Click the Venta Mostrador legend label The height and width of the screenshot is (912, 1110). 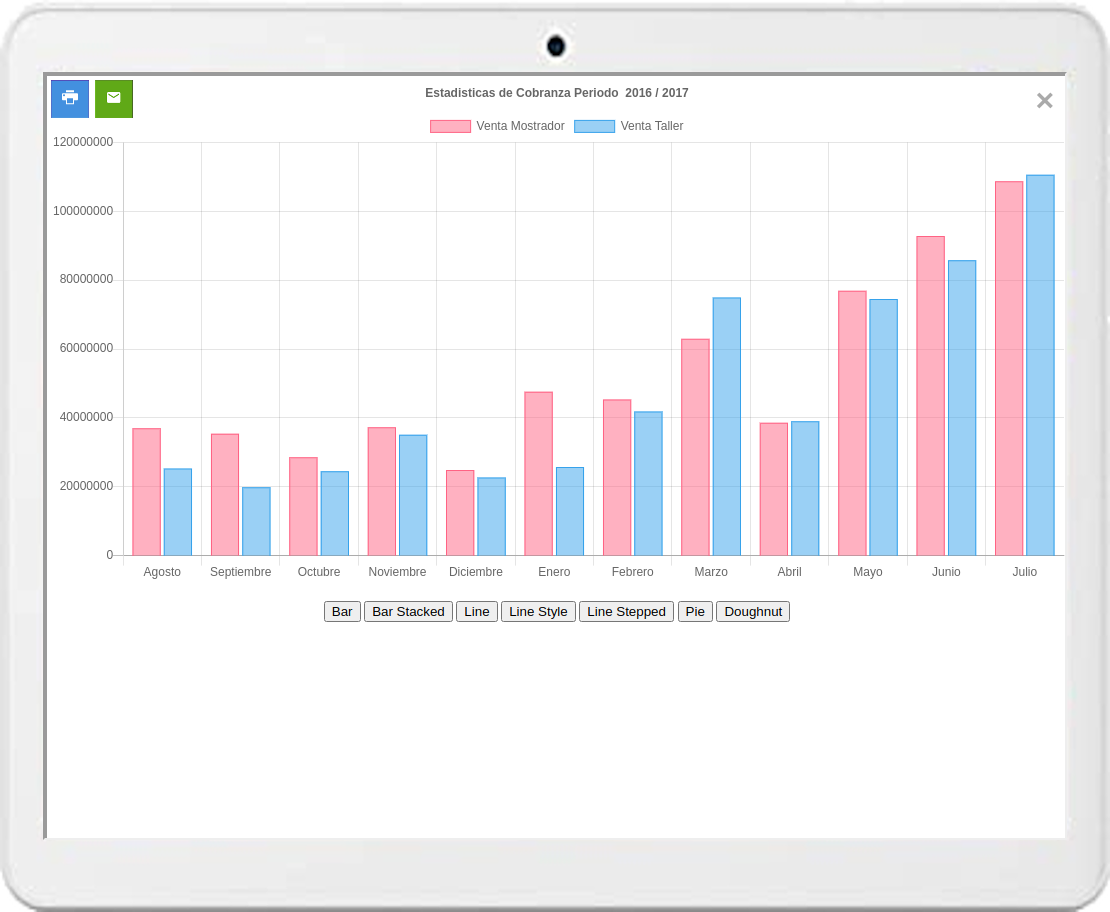520,126
